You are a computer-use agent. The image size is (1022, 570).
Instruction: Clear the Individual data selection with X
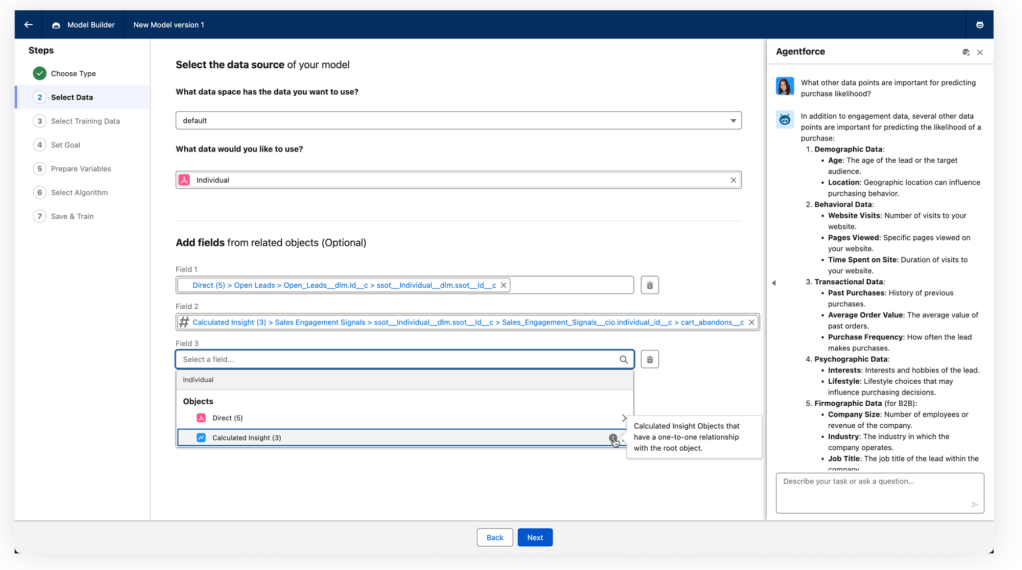pos(733,180)
